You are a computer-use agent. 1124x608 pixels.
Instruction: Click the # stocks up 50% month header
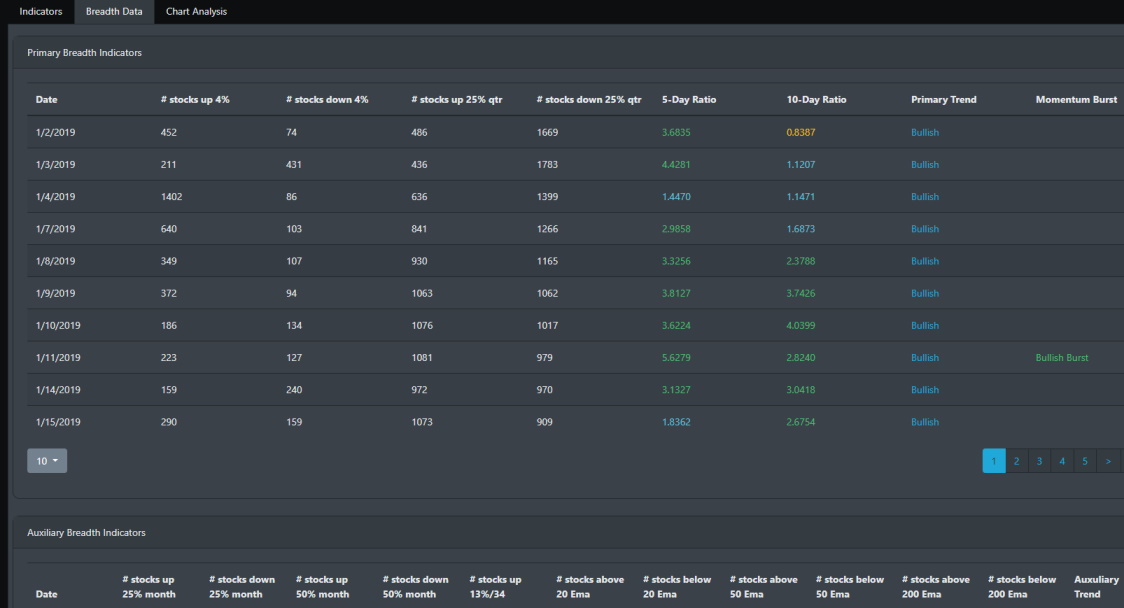(x=323, y=587)
